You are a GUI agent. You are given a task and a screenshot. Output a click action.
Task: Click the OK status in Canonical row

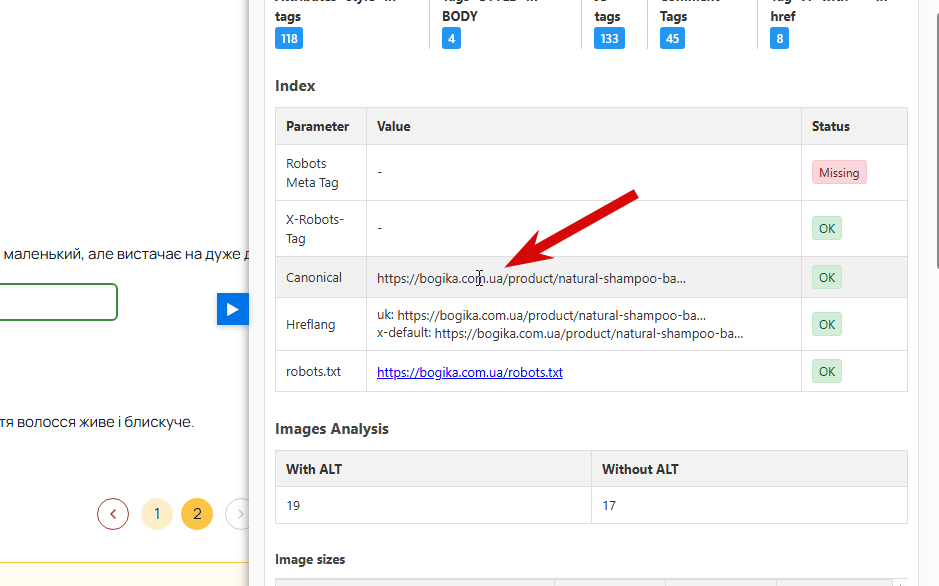point(827,277)
